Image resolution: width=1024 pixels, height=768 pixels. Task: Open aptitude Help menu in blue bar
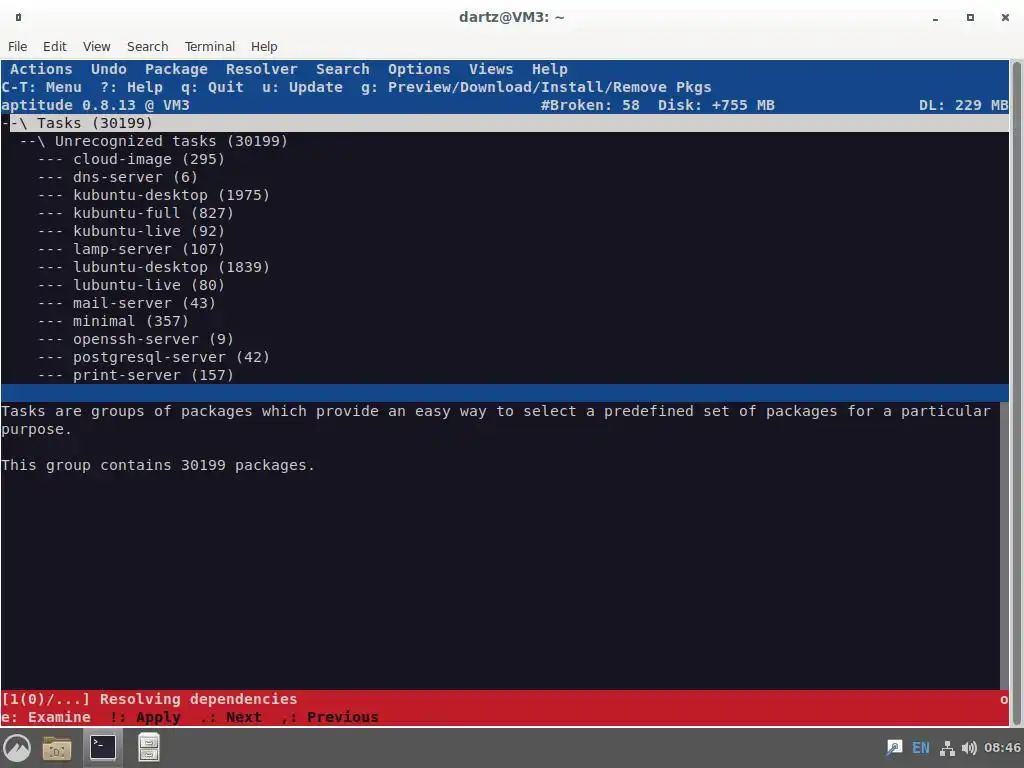pos(550,69)
